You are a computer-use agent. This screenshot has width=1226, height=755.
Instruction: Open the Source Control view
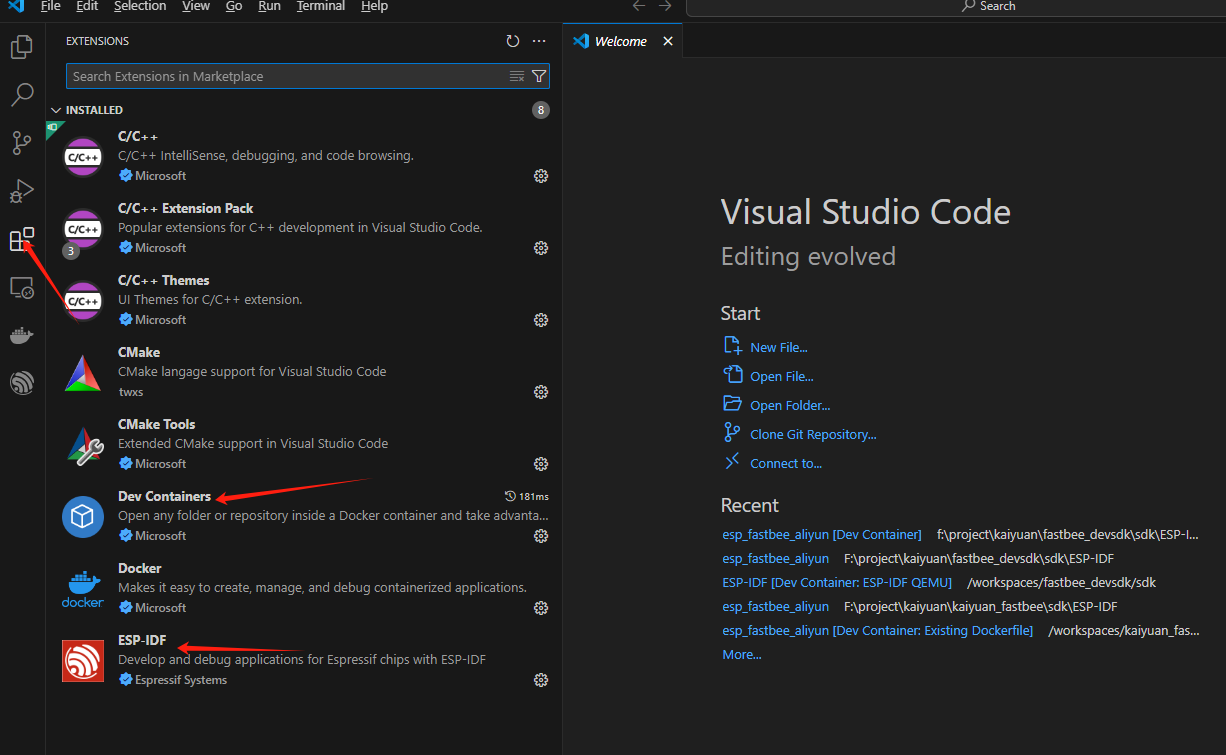pos(22,143)
